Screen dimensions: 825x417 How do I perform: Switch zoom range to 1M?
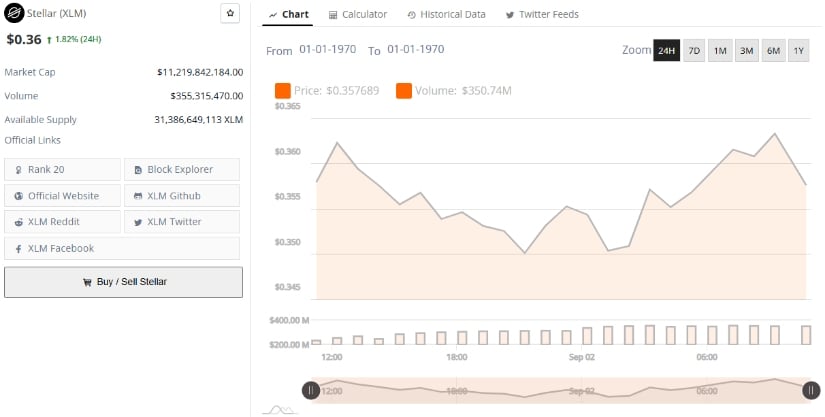click(720, 50)
